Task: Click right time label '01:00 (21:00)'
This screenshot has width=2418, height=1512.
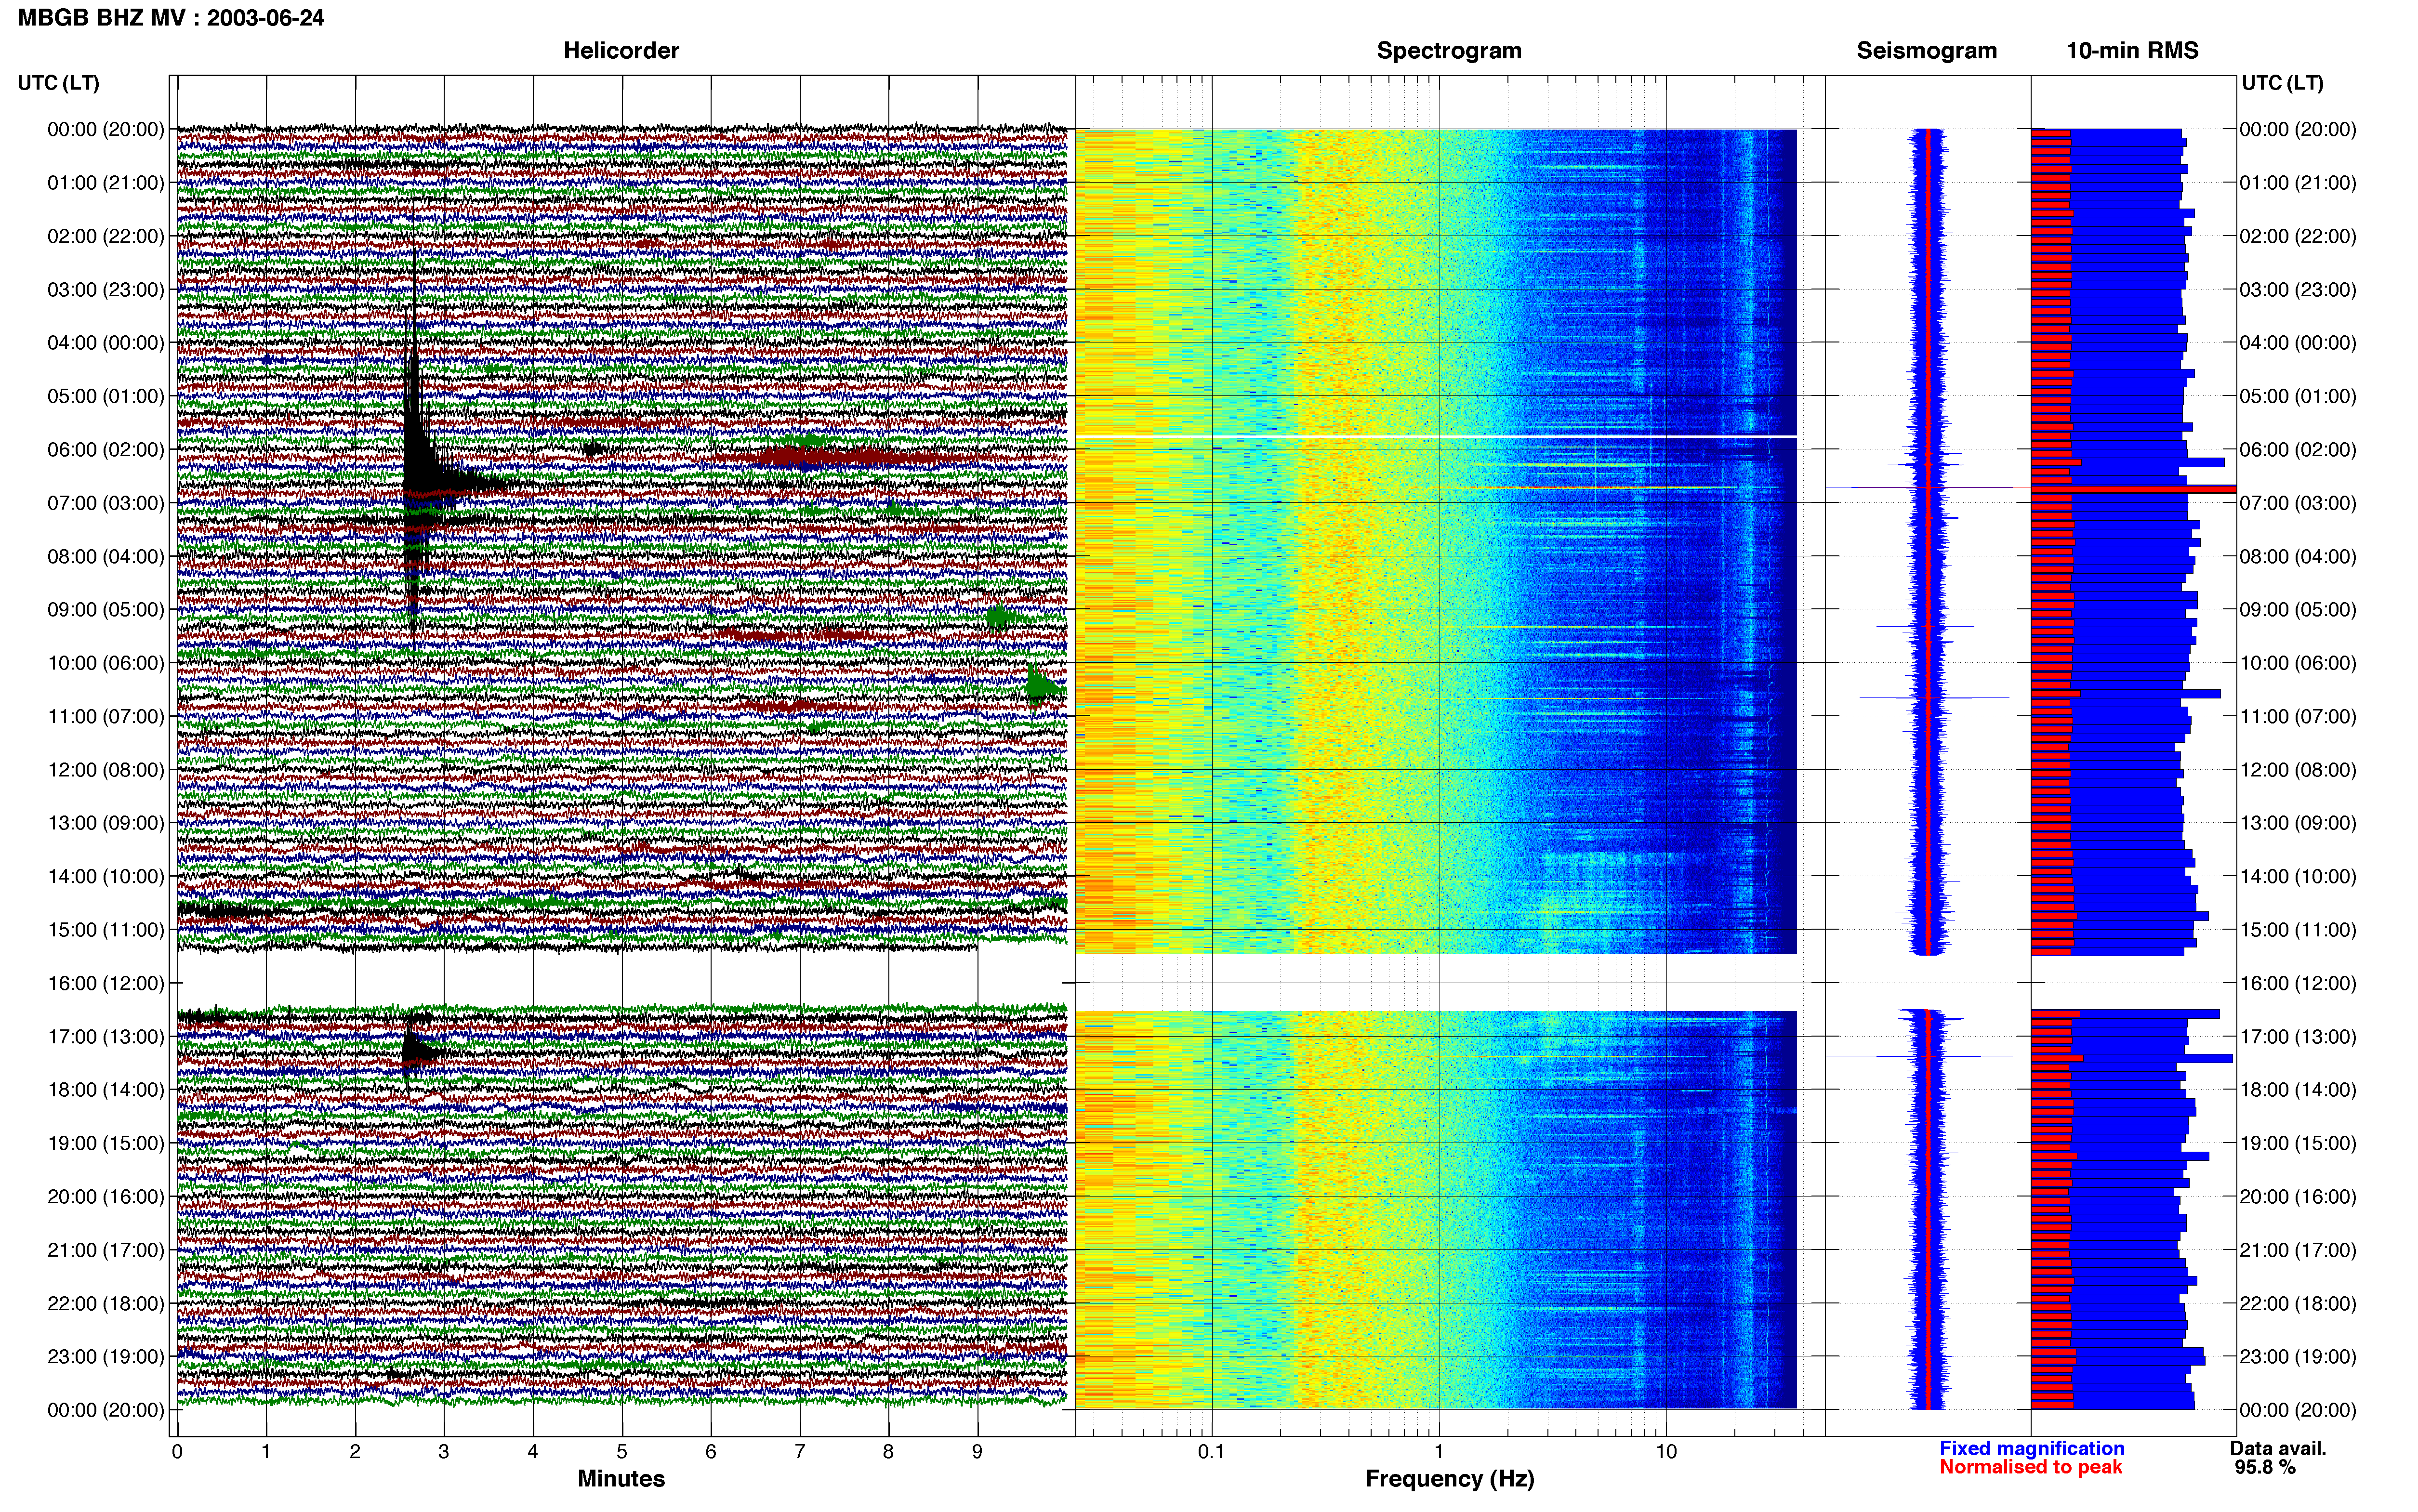Action: 2298,183
